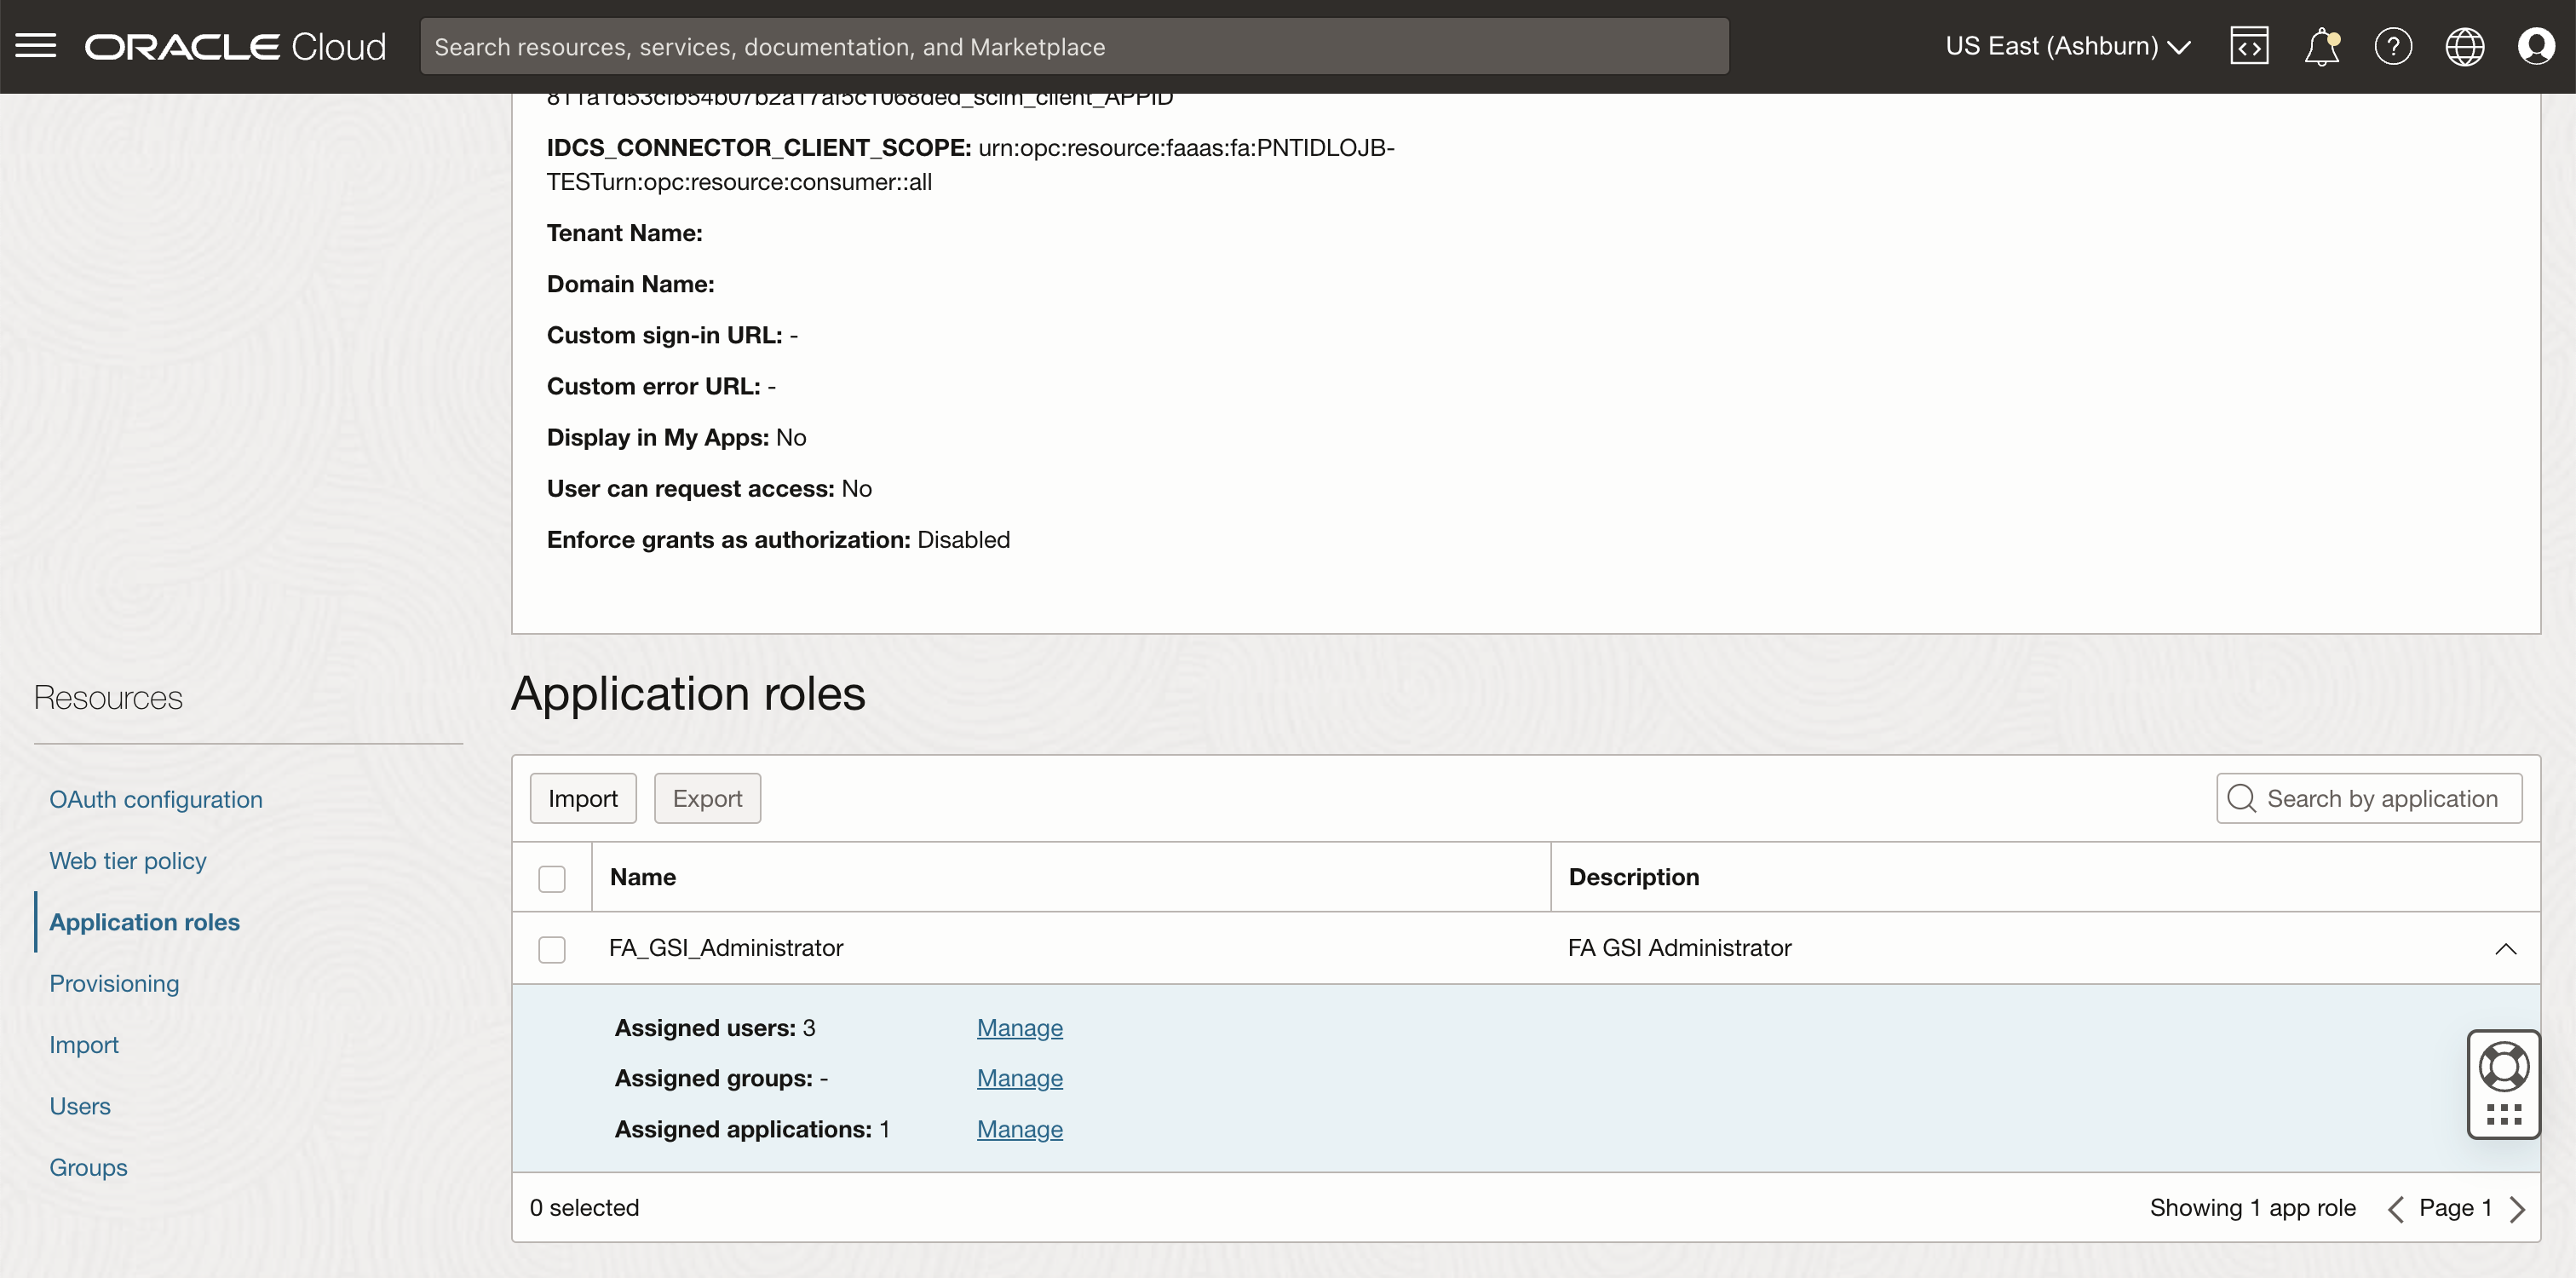Click the life ring support widget

2504,1065
